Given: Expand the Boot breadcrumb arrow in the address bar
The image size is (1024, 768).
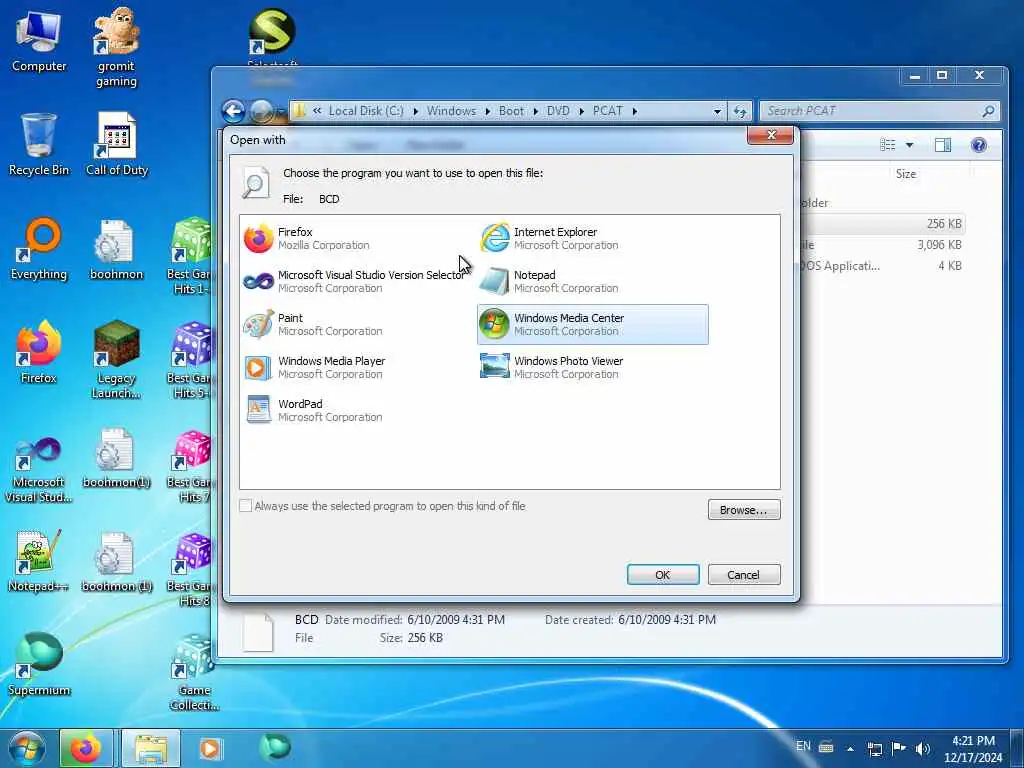Looking at the screenshot, I should point(535,111).
